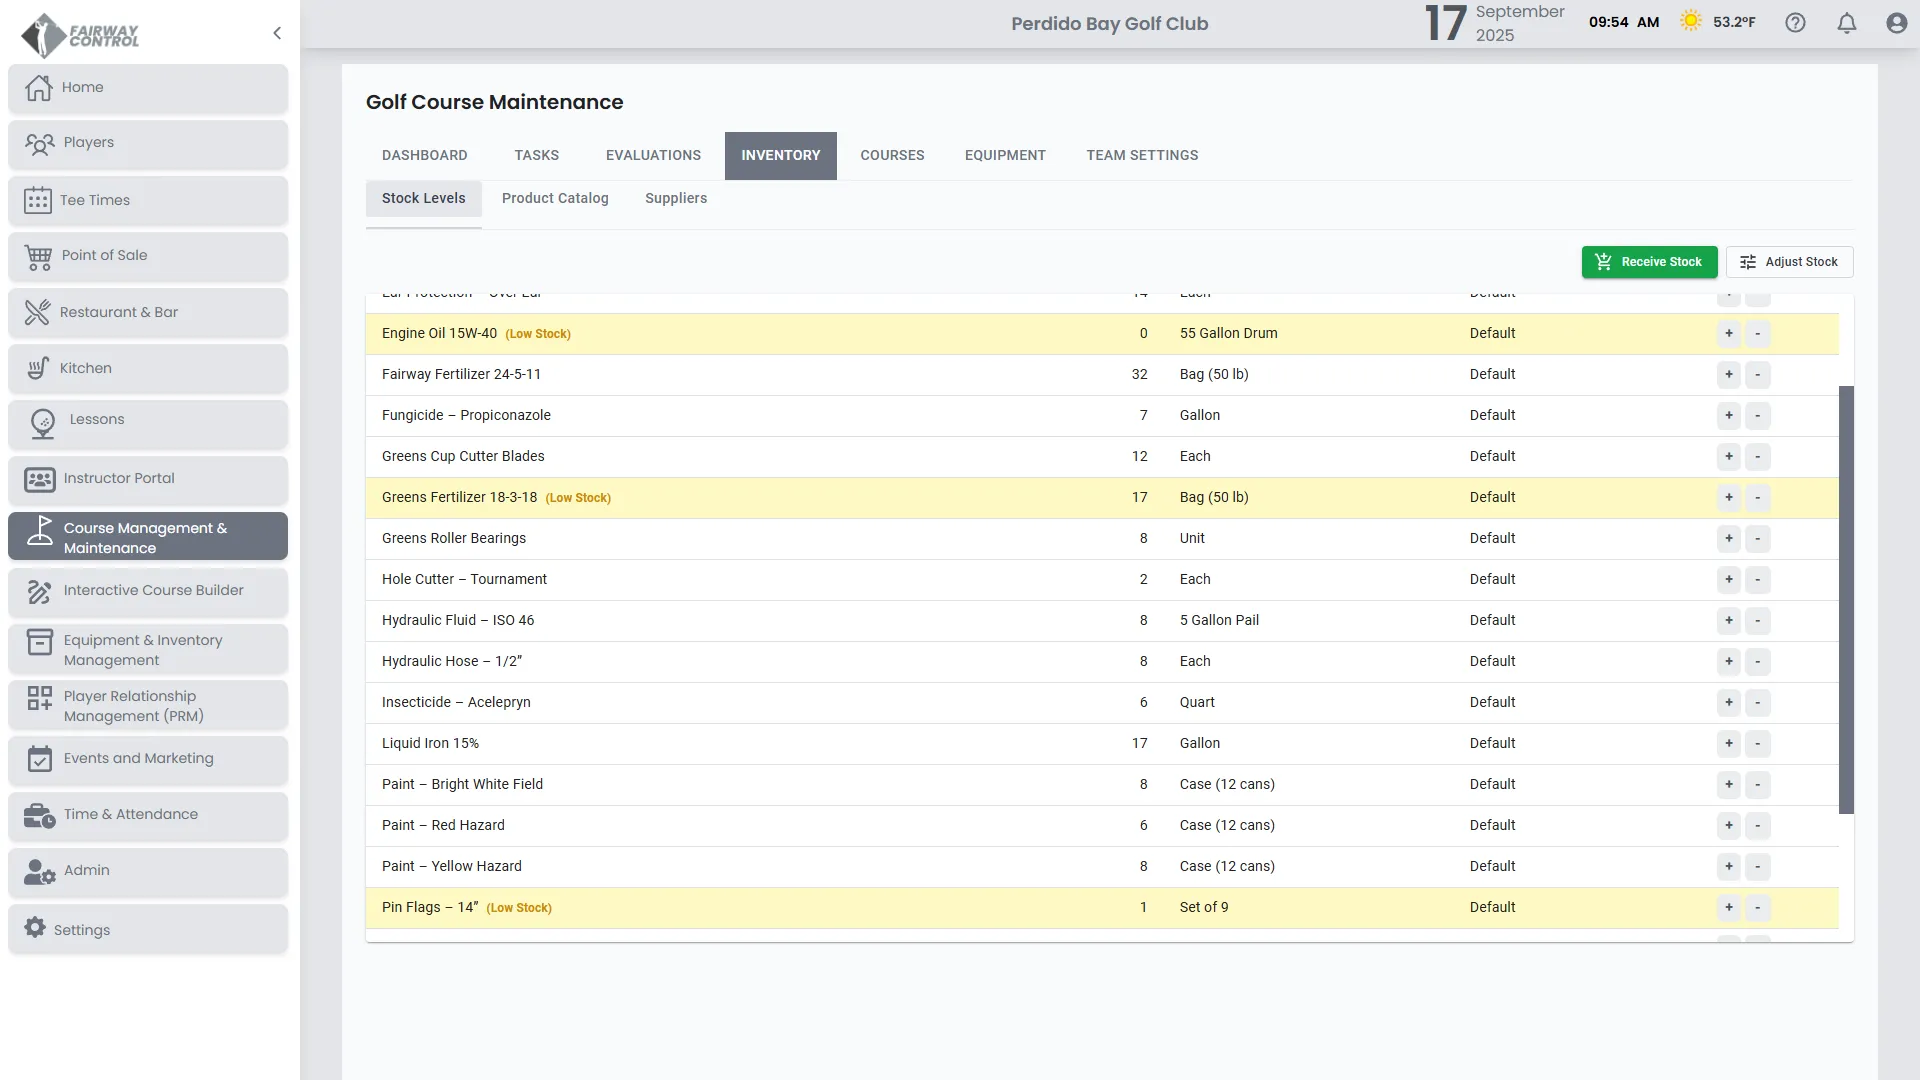
Task: Click the Kitchen sidebar icon
Action: click(x=38, y=369)
